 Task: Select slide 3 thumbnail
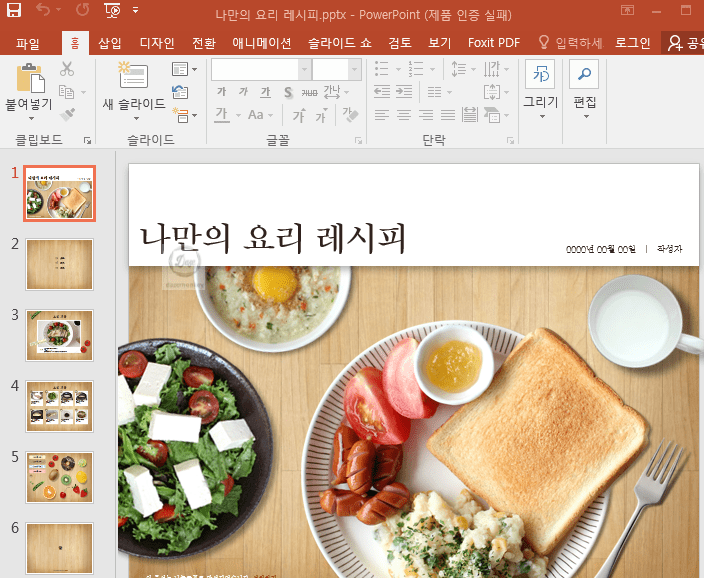59,335
